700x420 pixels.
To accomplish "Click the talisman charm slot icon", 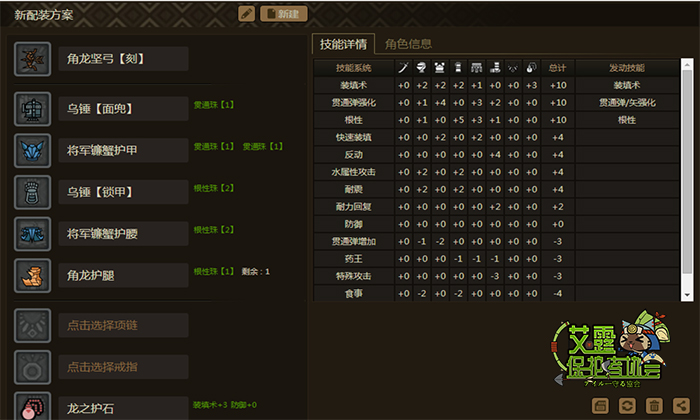I will 32,406.
